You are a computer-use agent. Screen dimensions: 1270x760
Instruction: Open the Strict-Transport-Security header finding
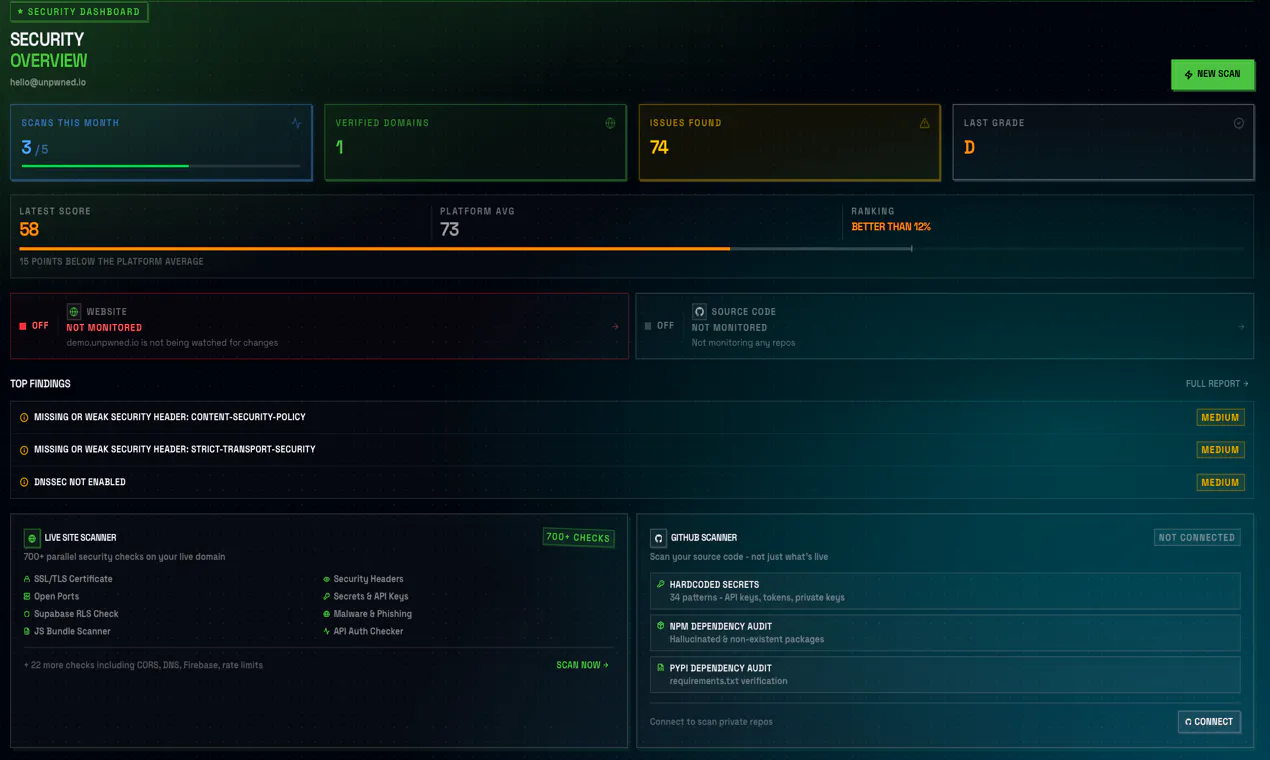pyautogui.click(x=632, y=450)
